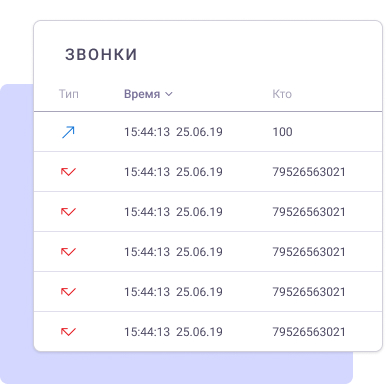Image resolution: width=390 pixels, height=384 pixels.
Task: Sort calls by the Время column header
Action: (x=142, y=94)
